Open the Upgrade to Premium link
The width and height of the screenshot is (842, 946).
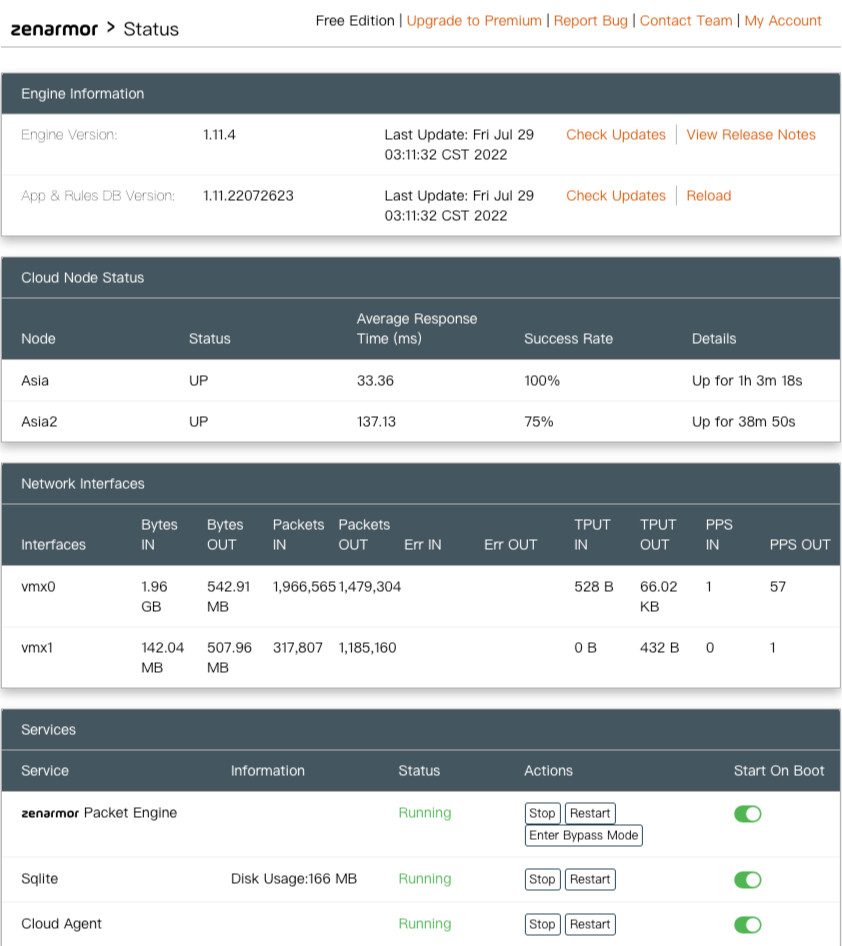tap(473, 21)
